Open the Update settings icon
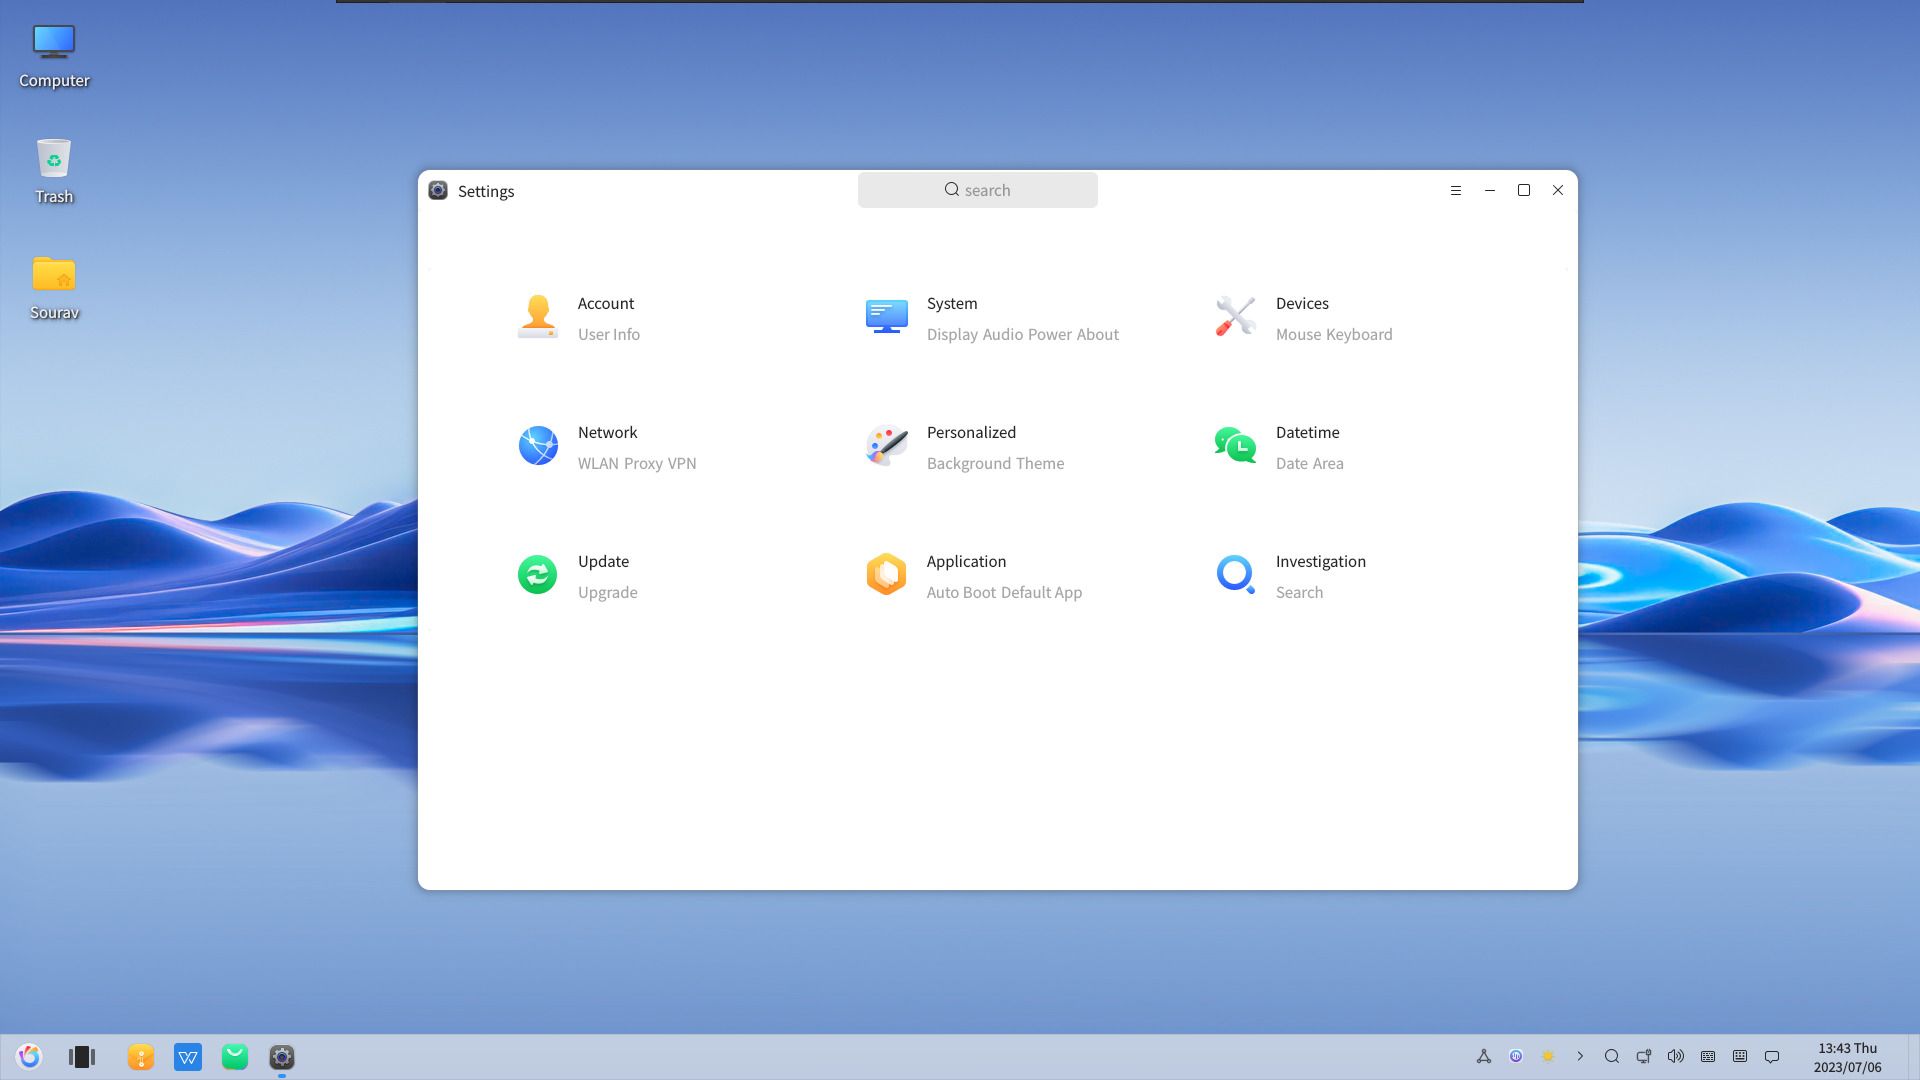Viewport: 1920px width, 1080px height. coord(538,574)
